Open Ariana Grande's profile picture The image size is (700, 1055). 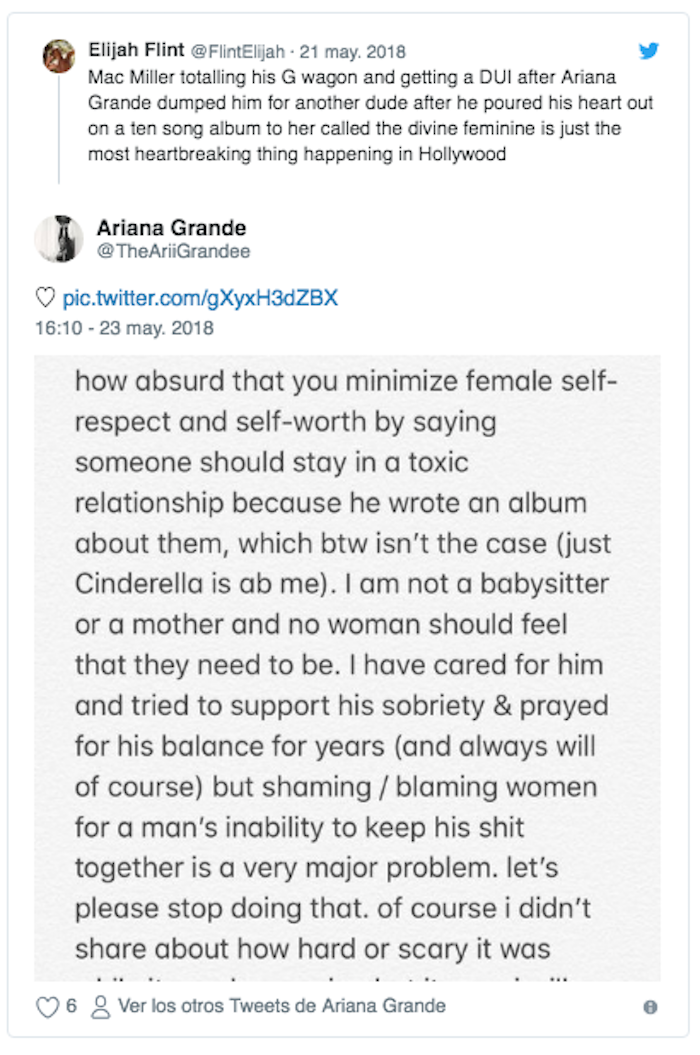pyautogui.click(x=59, y=239)
